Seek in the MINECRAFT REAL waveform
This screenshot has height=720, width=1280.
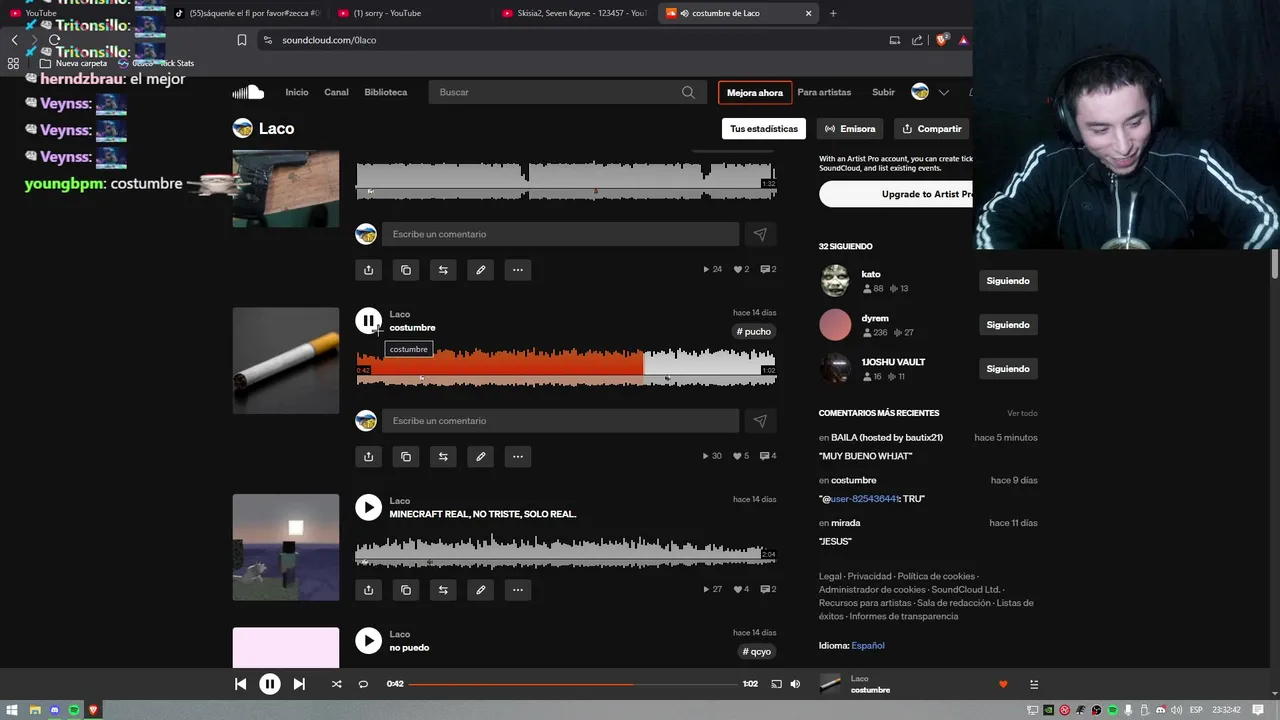coord(566,552)
